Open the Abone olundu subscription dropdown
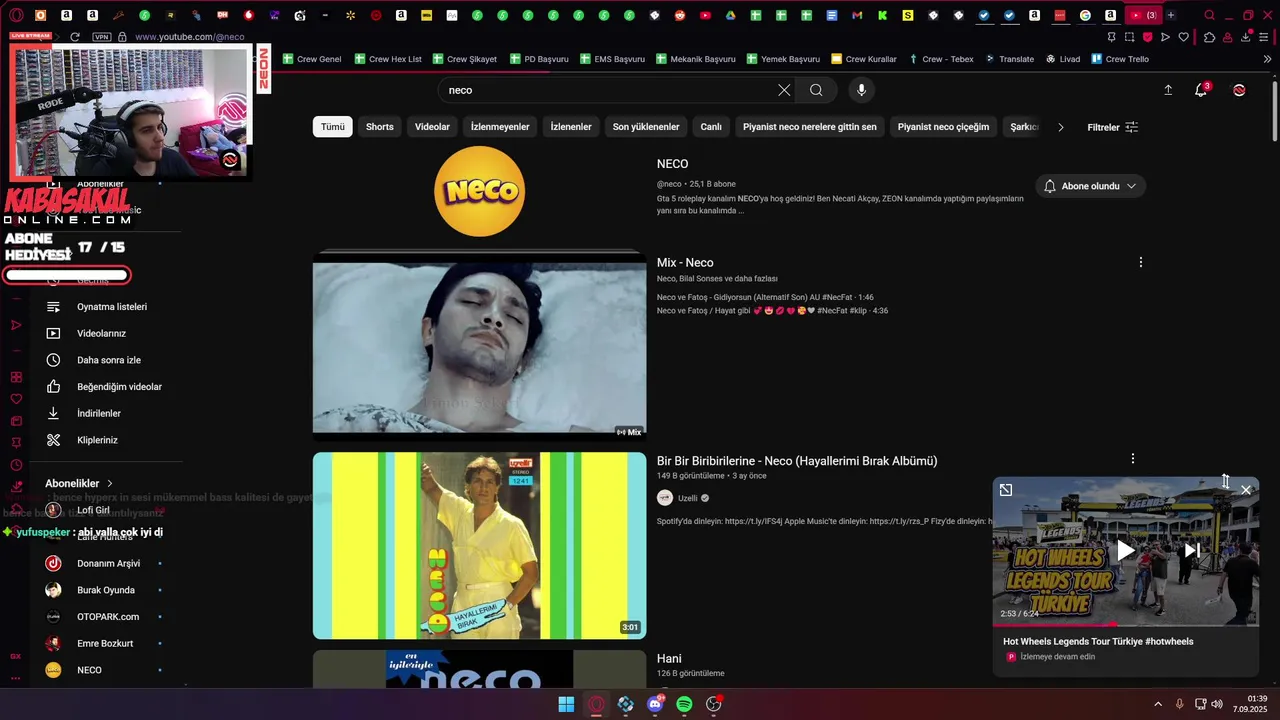 pos(1090,186)
